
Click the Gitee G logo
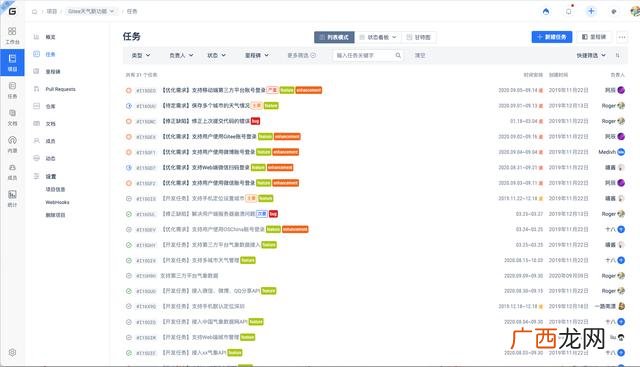[x=12, y=11]
